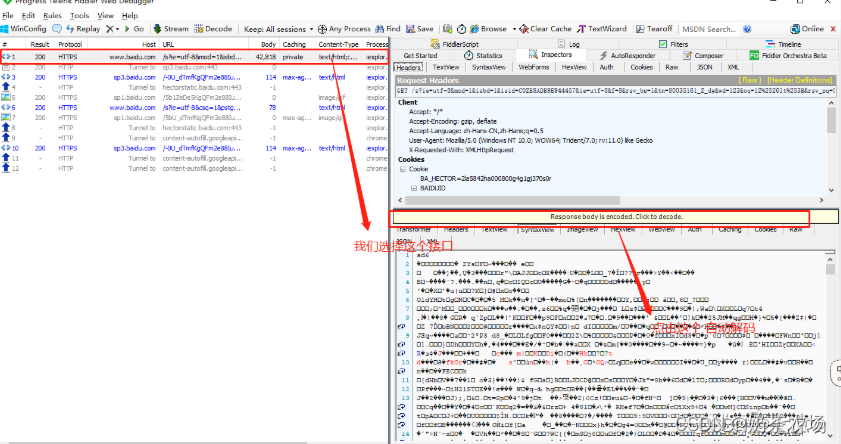
Task: Select session 3 sp3.baidu.com row
Action: tap(194, 77)
